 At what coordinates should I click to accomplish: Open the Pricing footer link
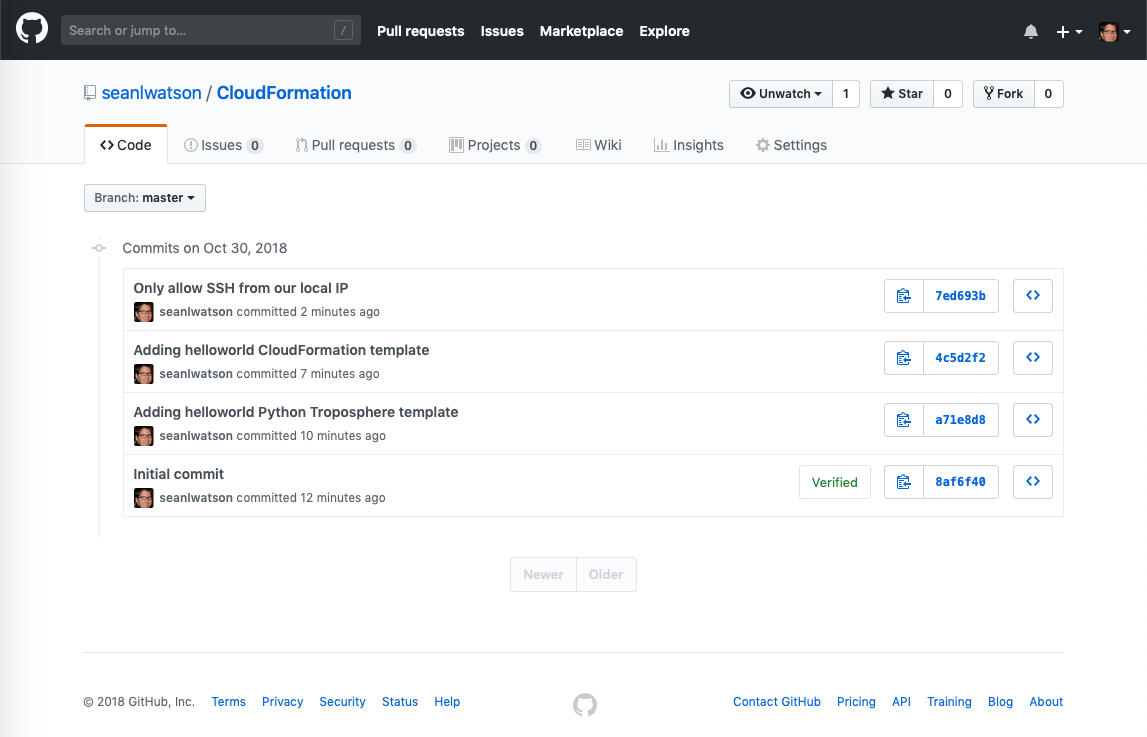856,702
